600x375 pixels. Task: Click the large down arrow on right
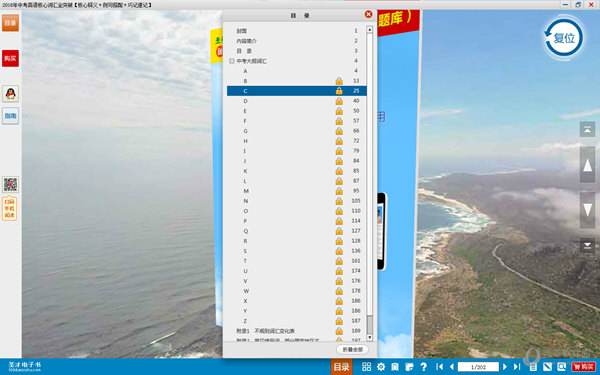(x=587, y=210)
